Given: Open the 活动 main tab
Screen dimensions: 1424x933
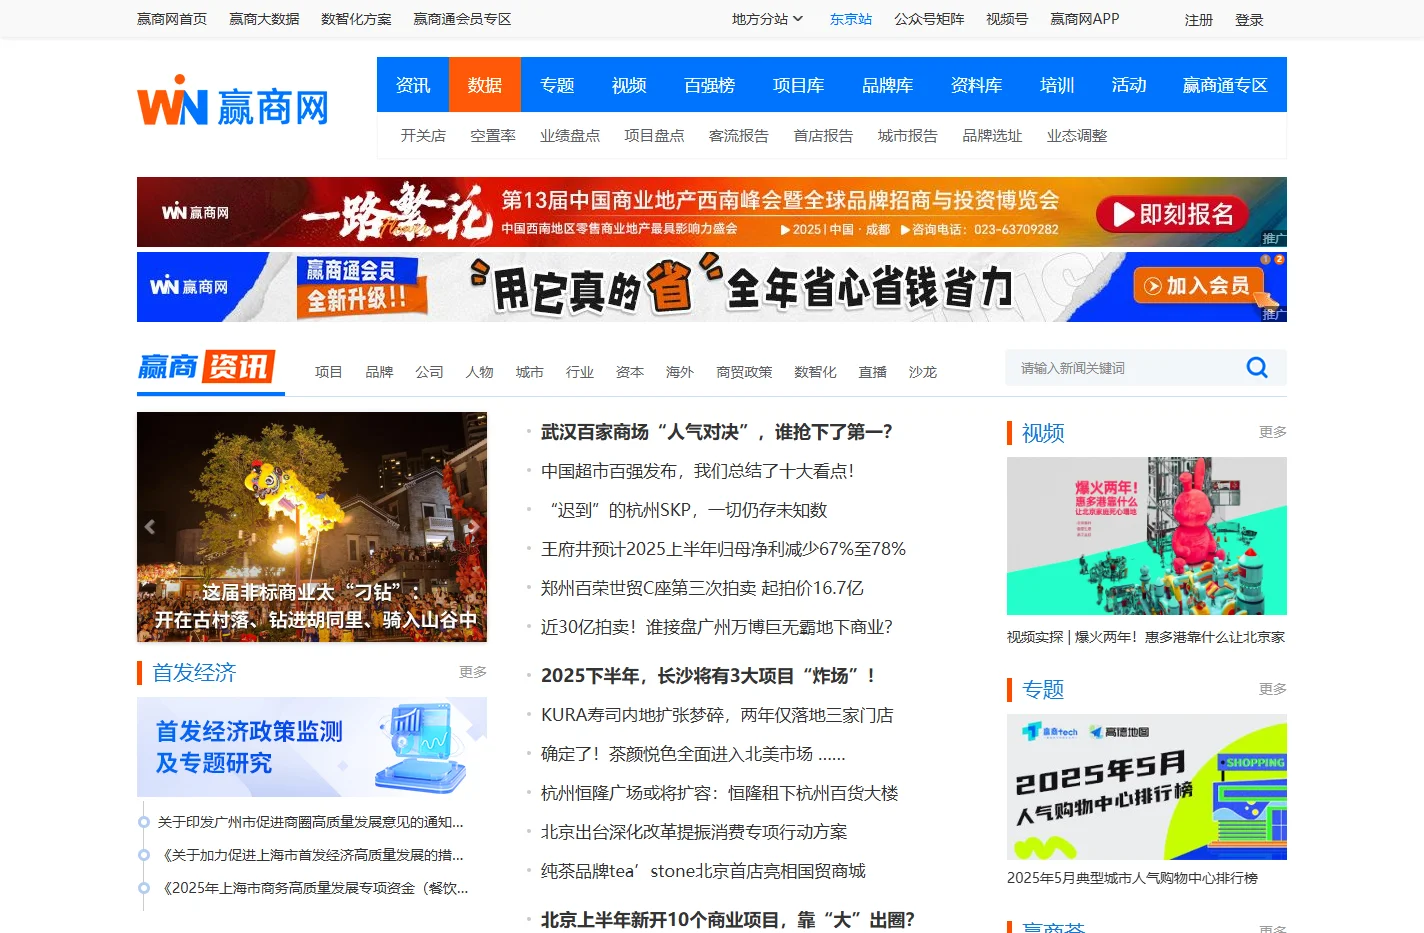Looking at the screenshot, I should tap(1129, 85).
